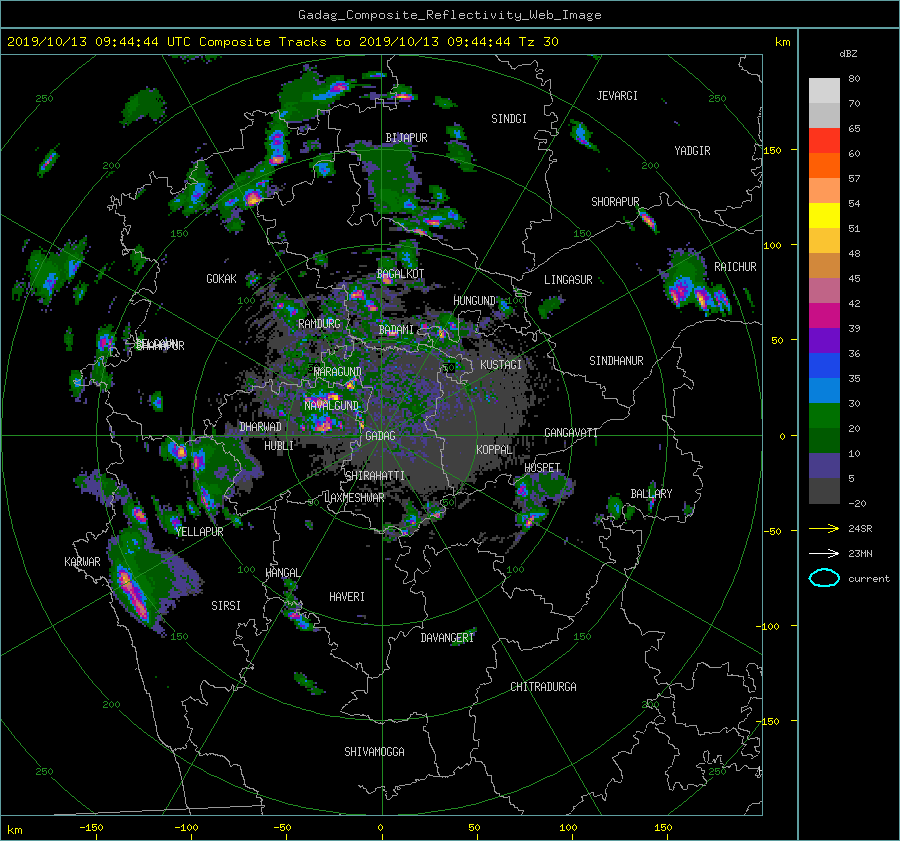Click the GADAG radar center label
Screen dimensions: 900x841
380,436
